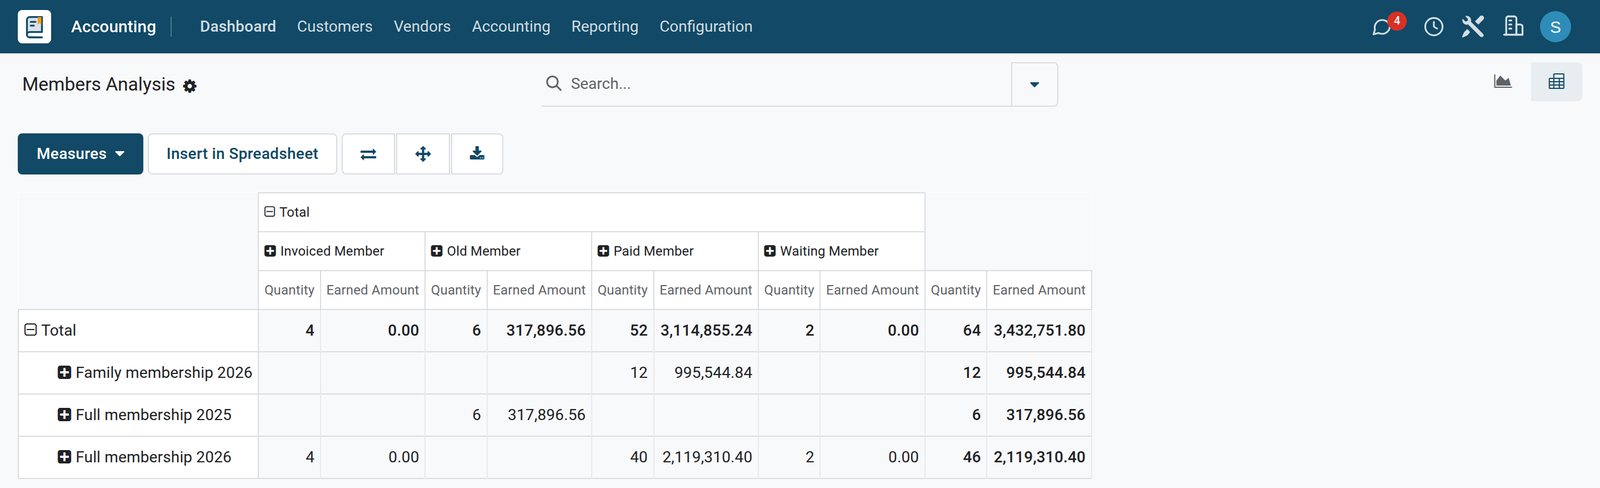Viewport: 1600px width, 488px height.
Task: Click the Accounting app title
Action: (x=114, y=27)
